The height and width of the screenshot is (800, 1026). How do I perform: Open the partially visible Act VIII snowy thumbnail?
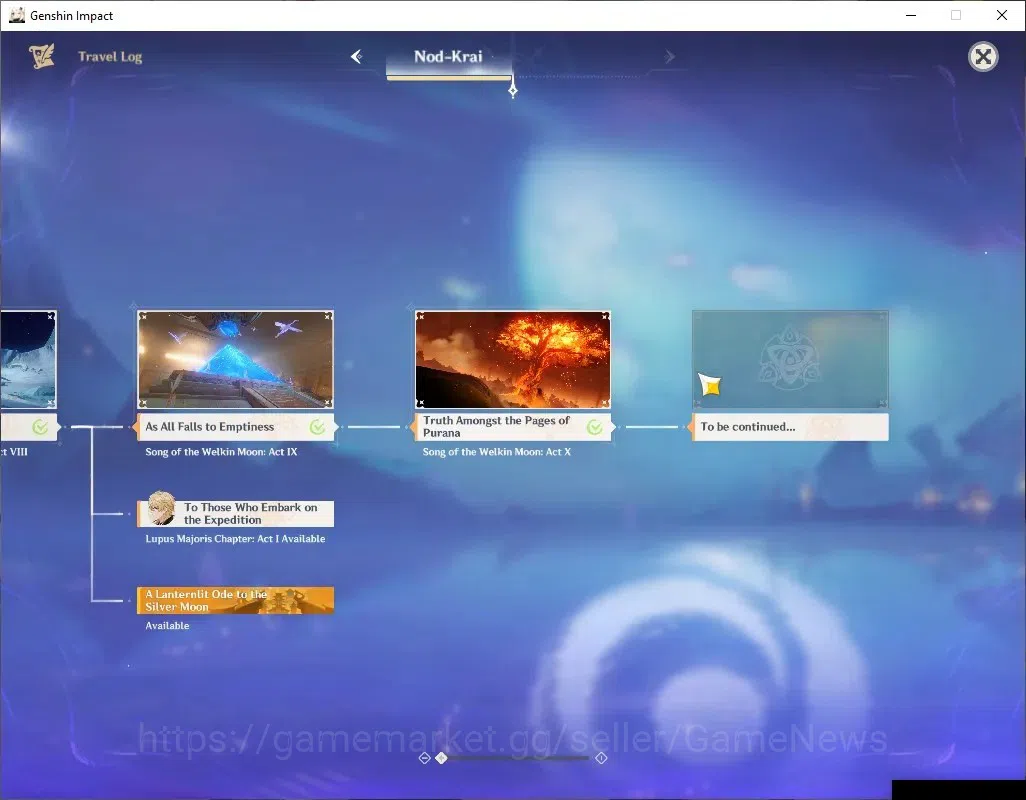coord(28,359)
